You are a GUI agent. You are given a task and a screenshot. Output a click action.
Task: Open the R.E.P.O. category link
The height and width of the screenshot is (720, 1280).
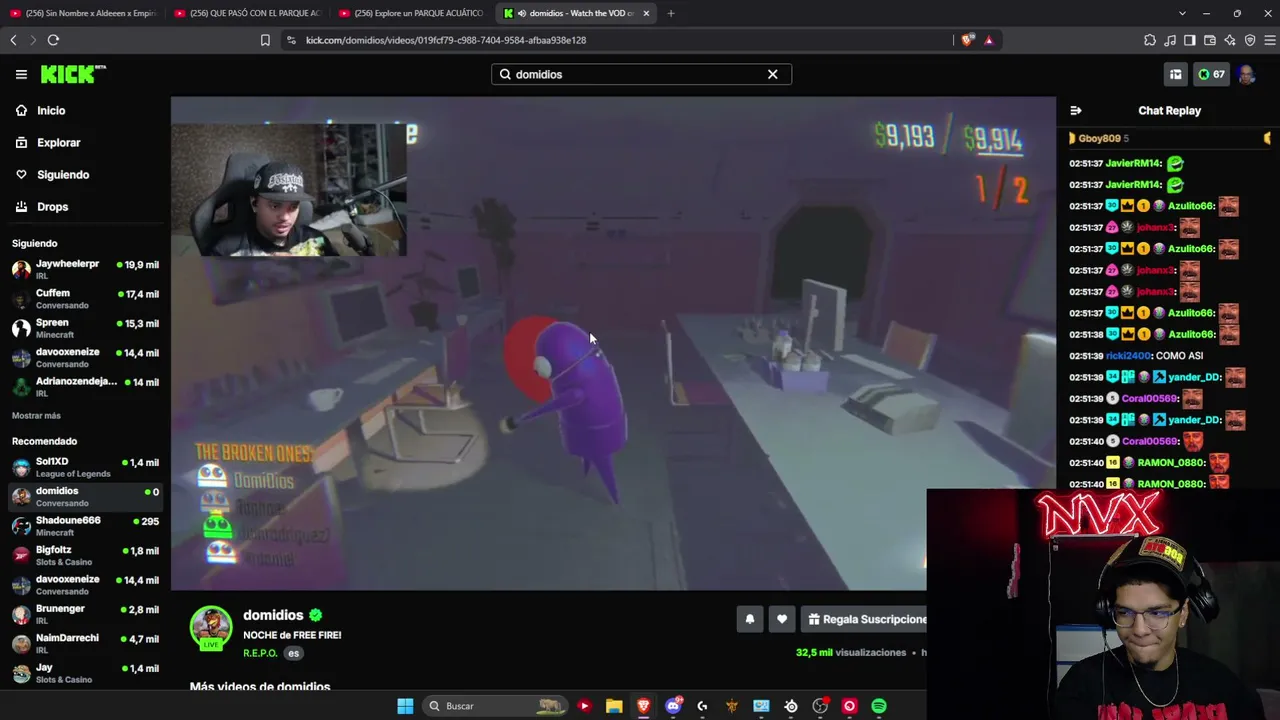260,653
